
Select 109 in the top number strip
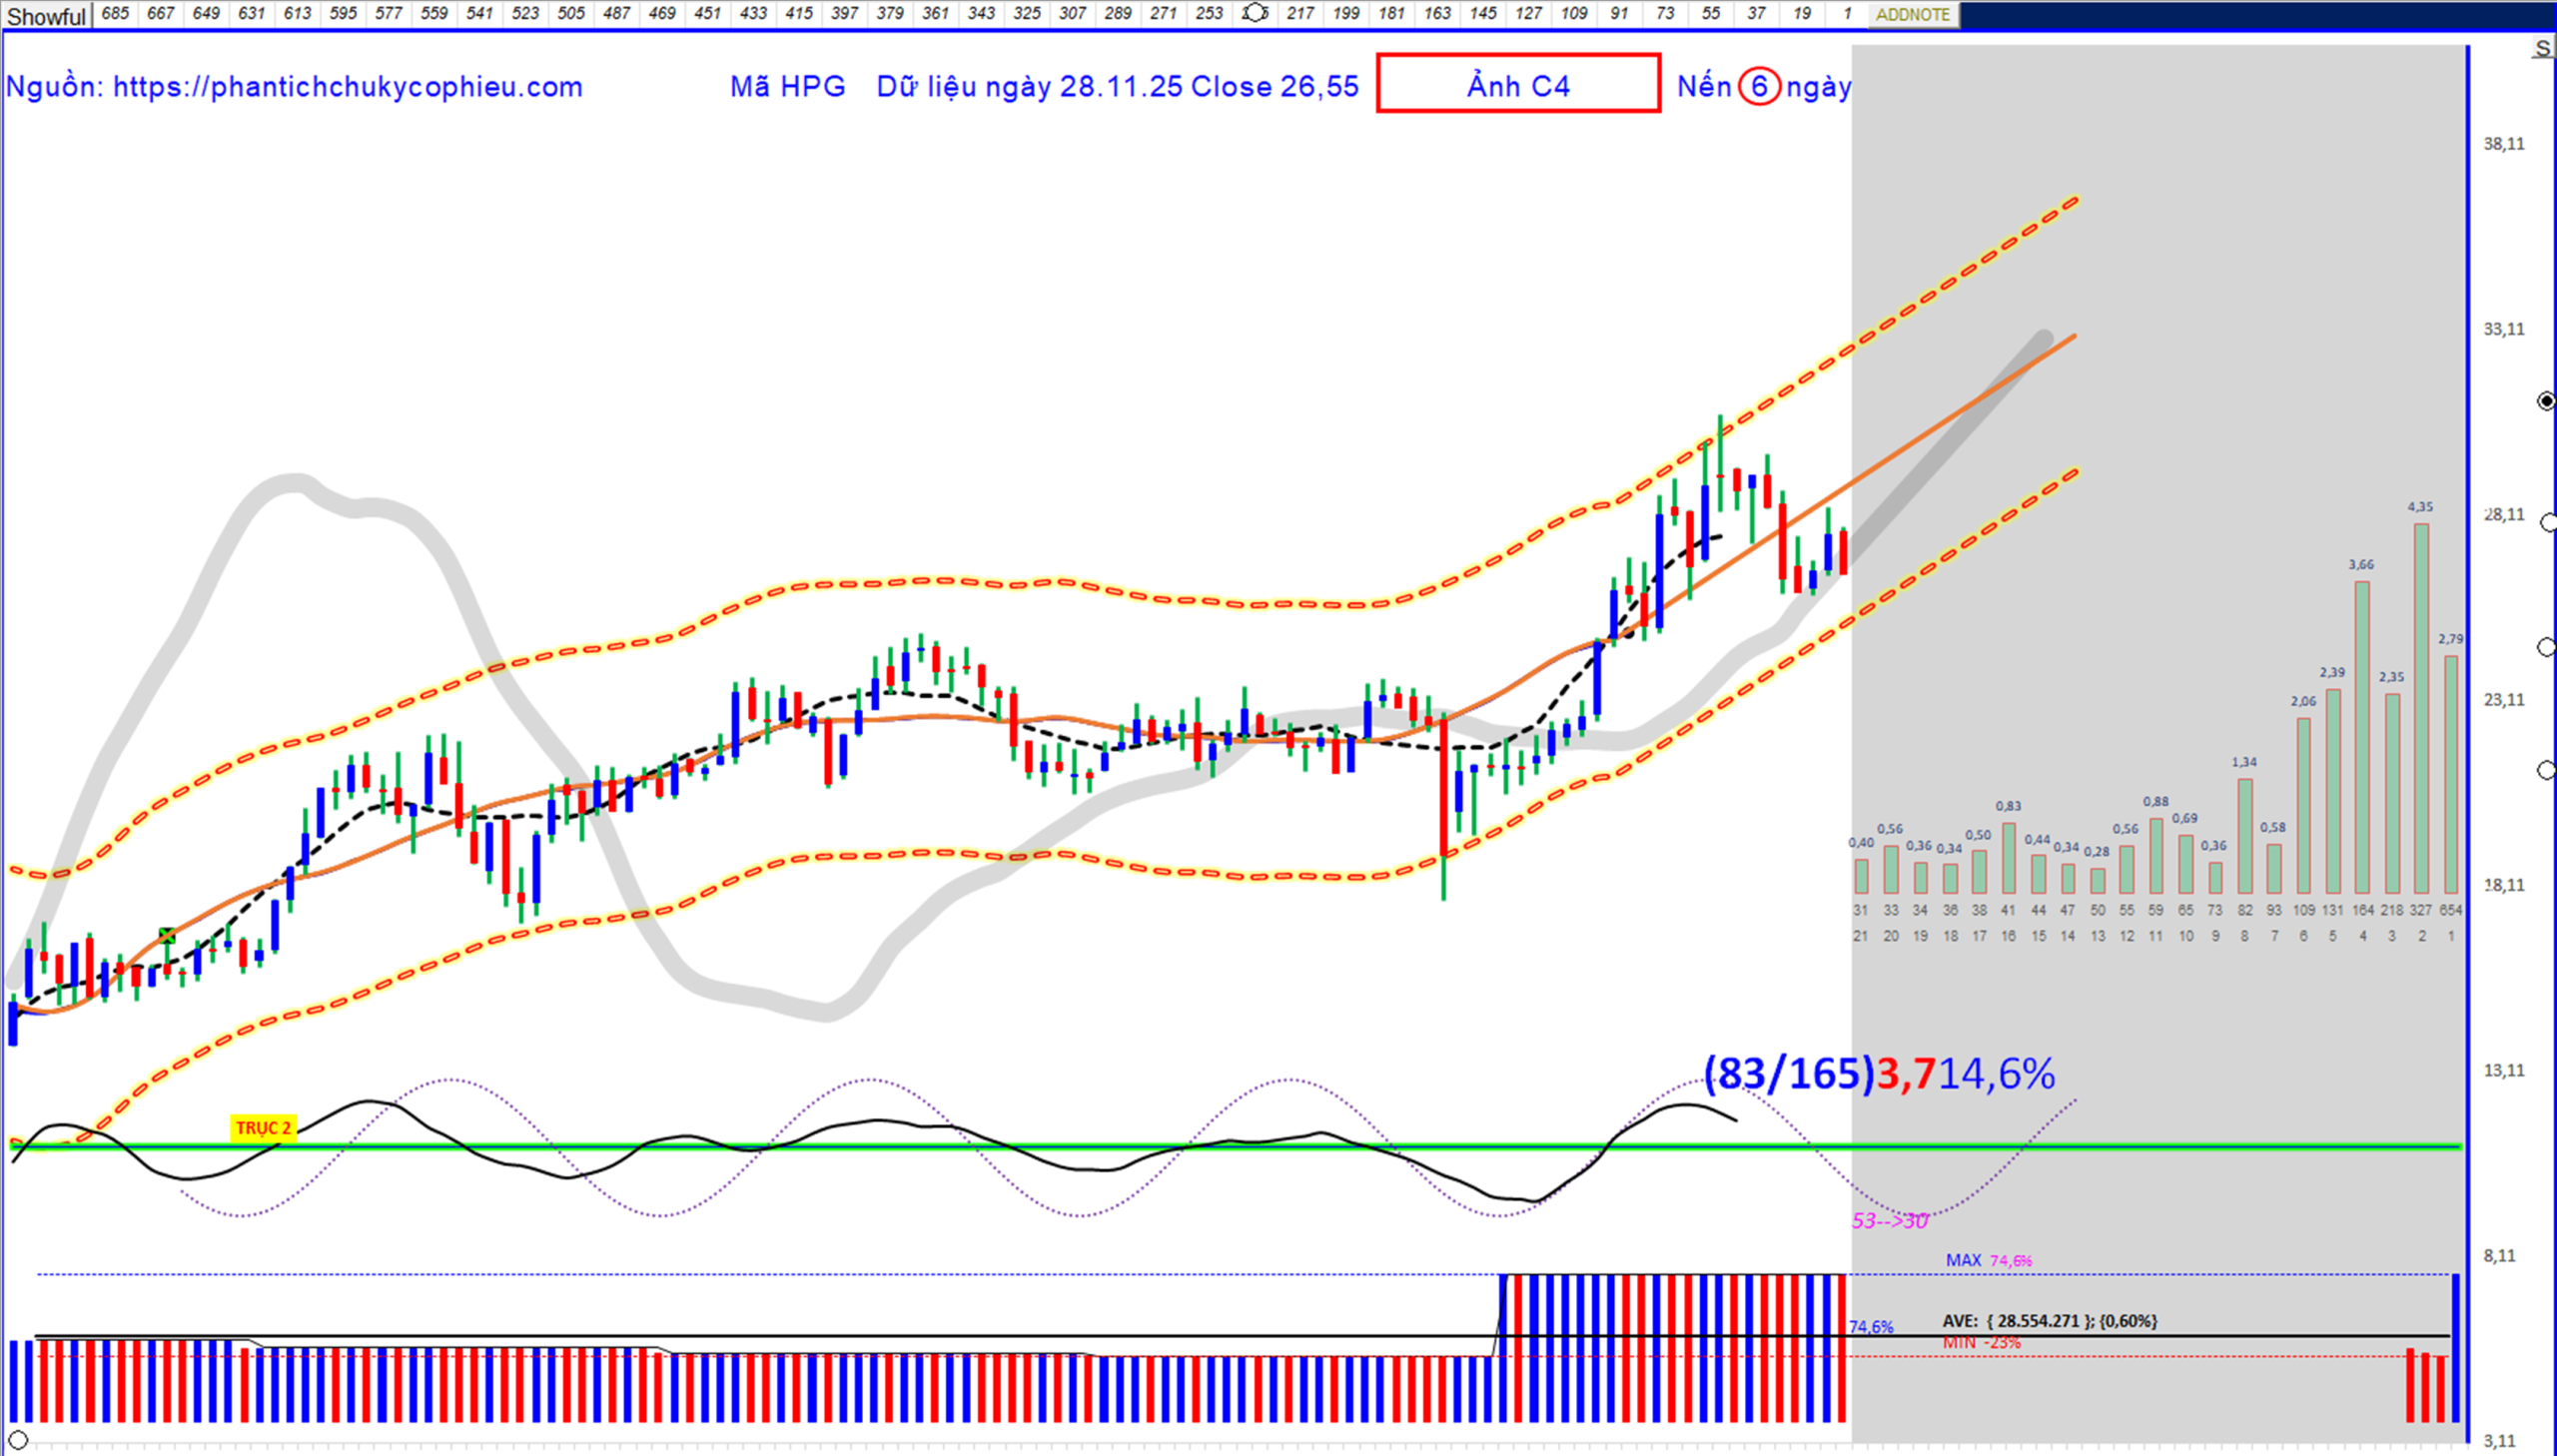(x=1574, y=13)
